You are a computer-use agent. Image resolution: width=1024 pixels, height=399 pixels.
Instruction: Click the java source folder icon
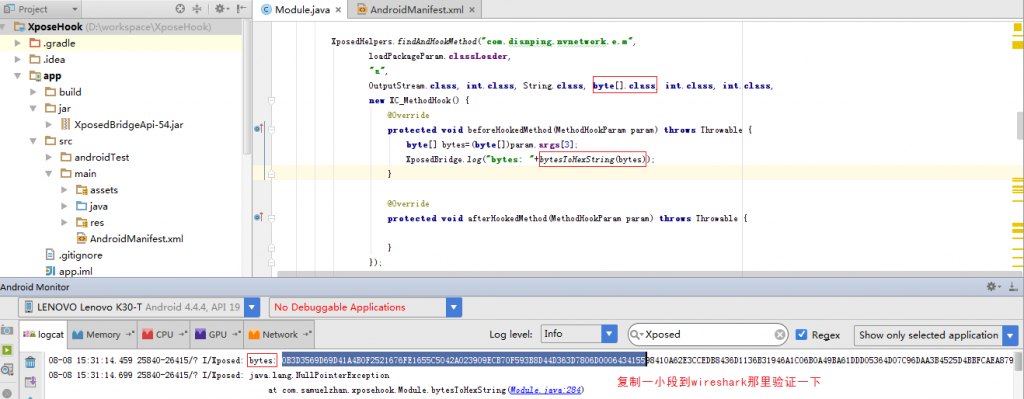click(x=82, y=206)
